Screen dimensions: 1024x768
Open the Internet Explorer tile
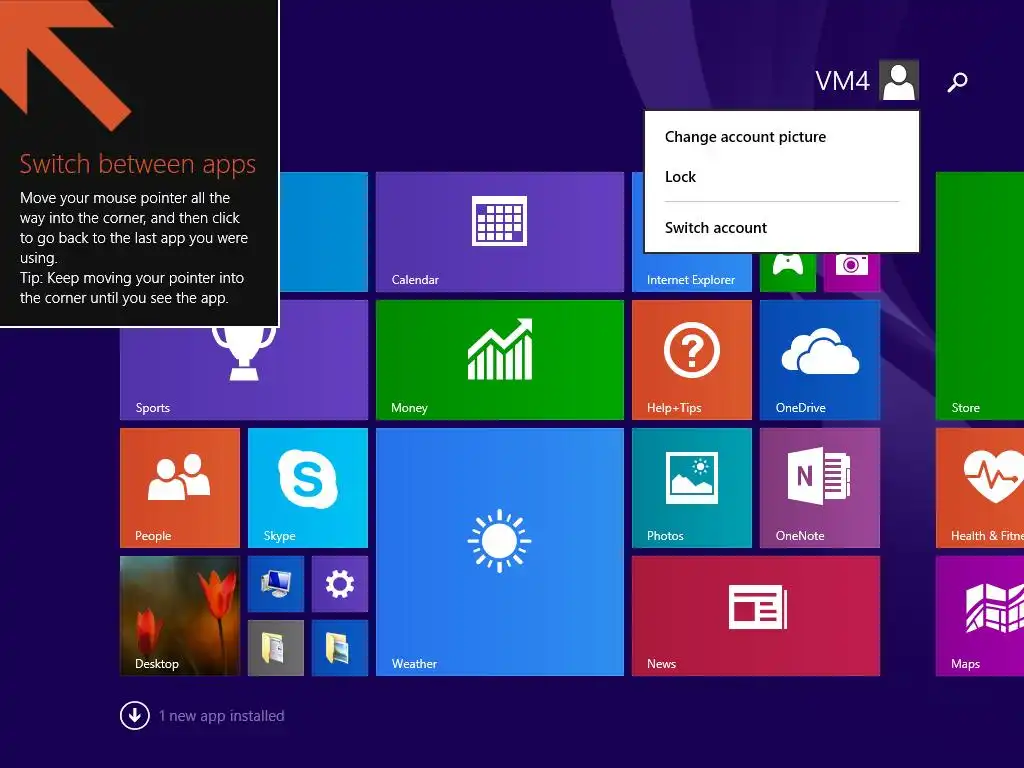click(692, 273)
